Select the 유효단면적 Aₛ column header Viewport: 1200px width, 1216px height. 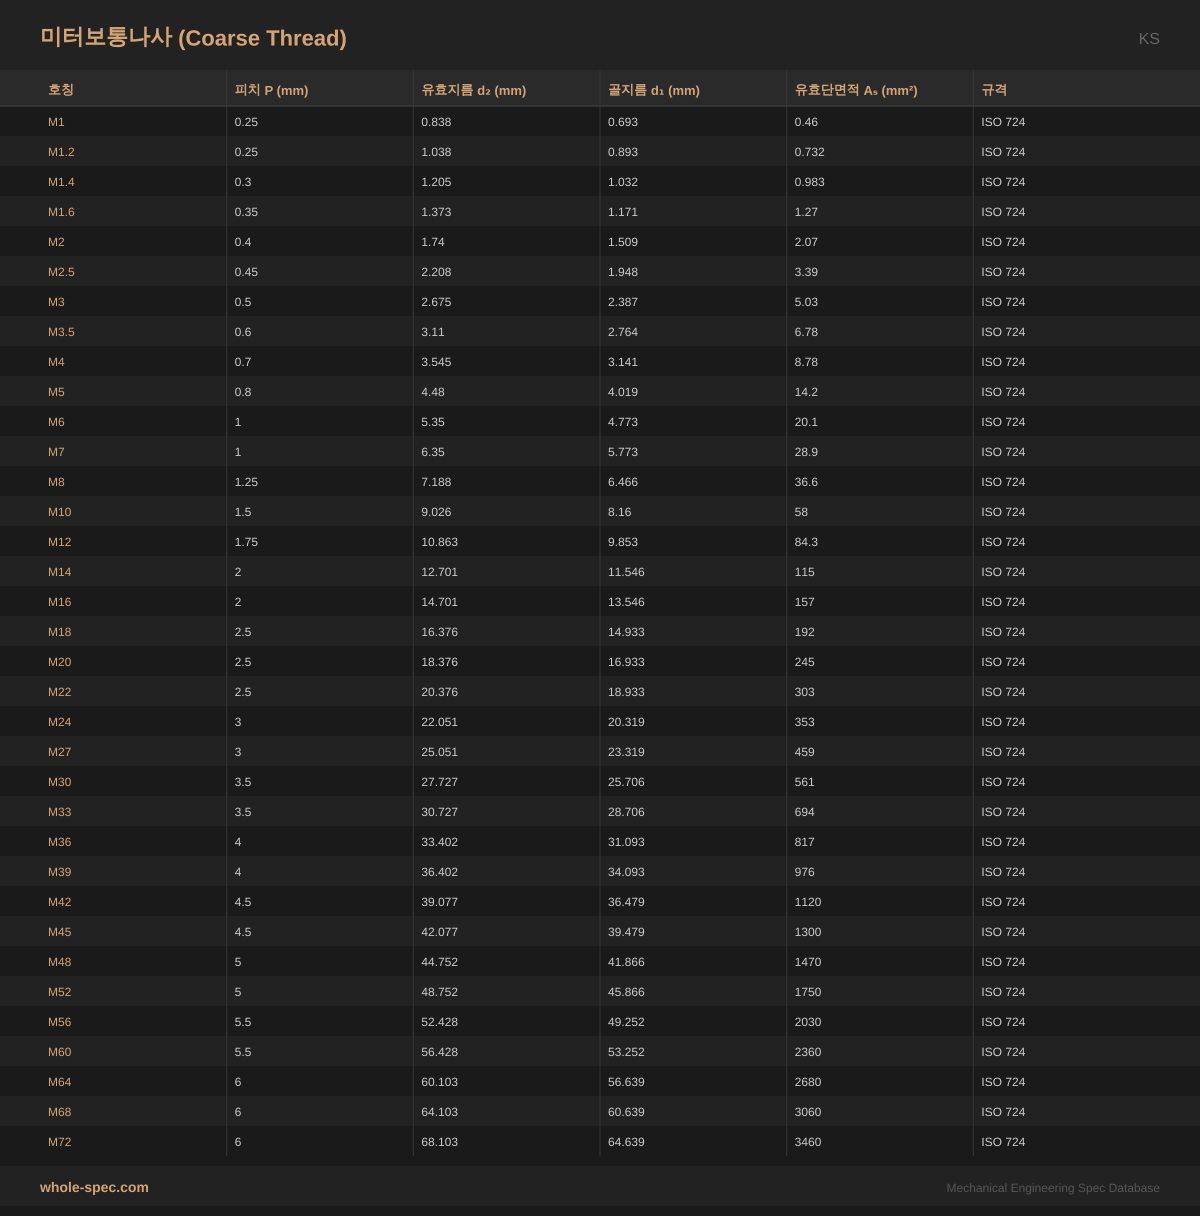[x=855, y=90]
